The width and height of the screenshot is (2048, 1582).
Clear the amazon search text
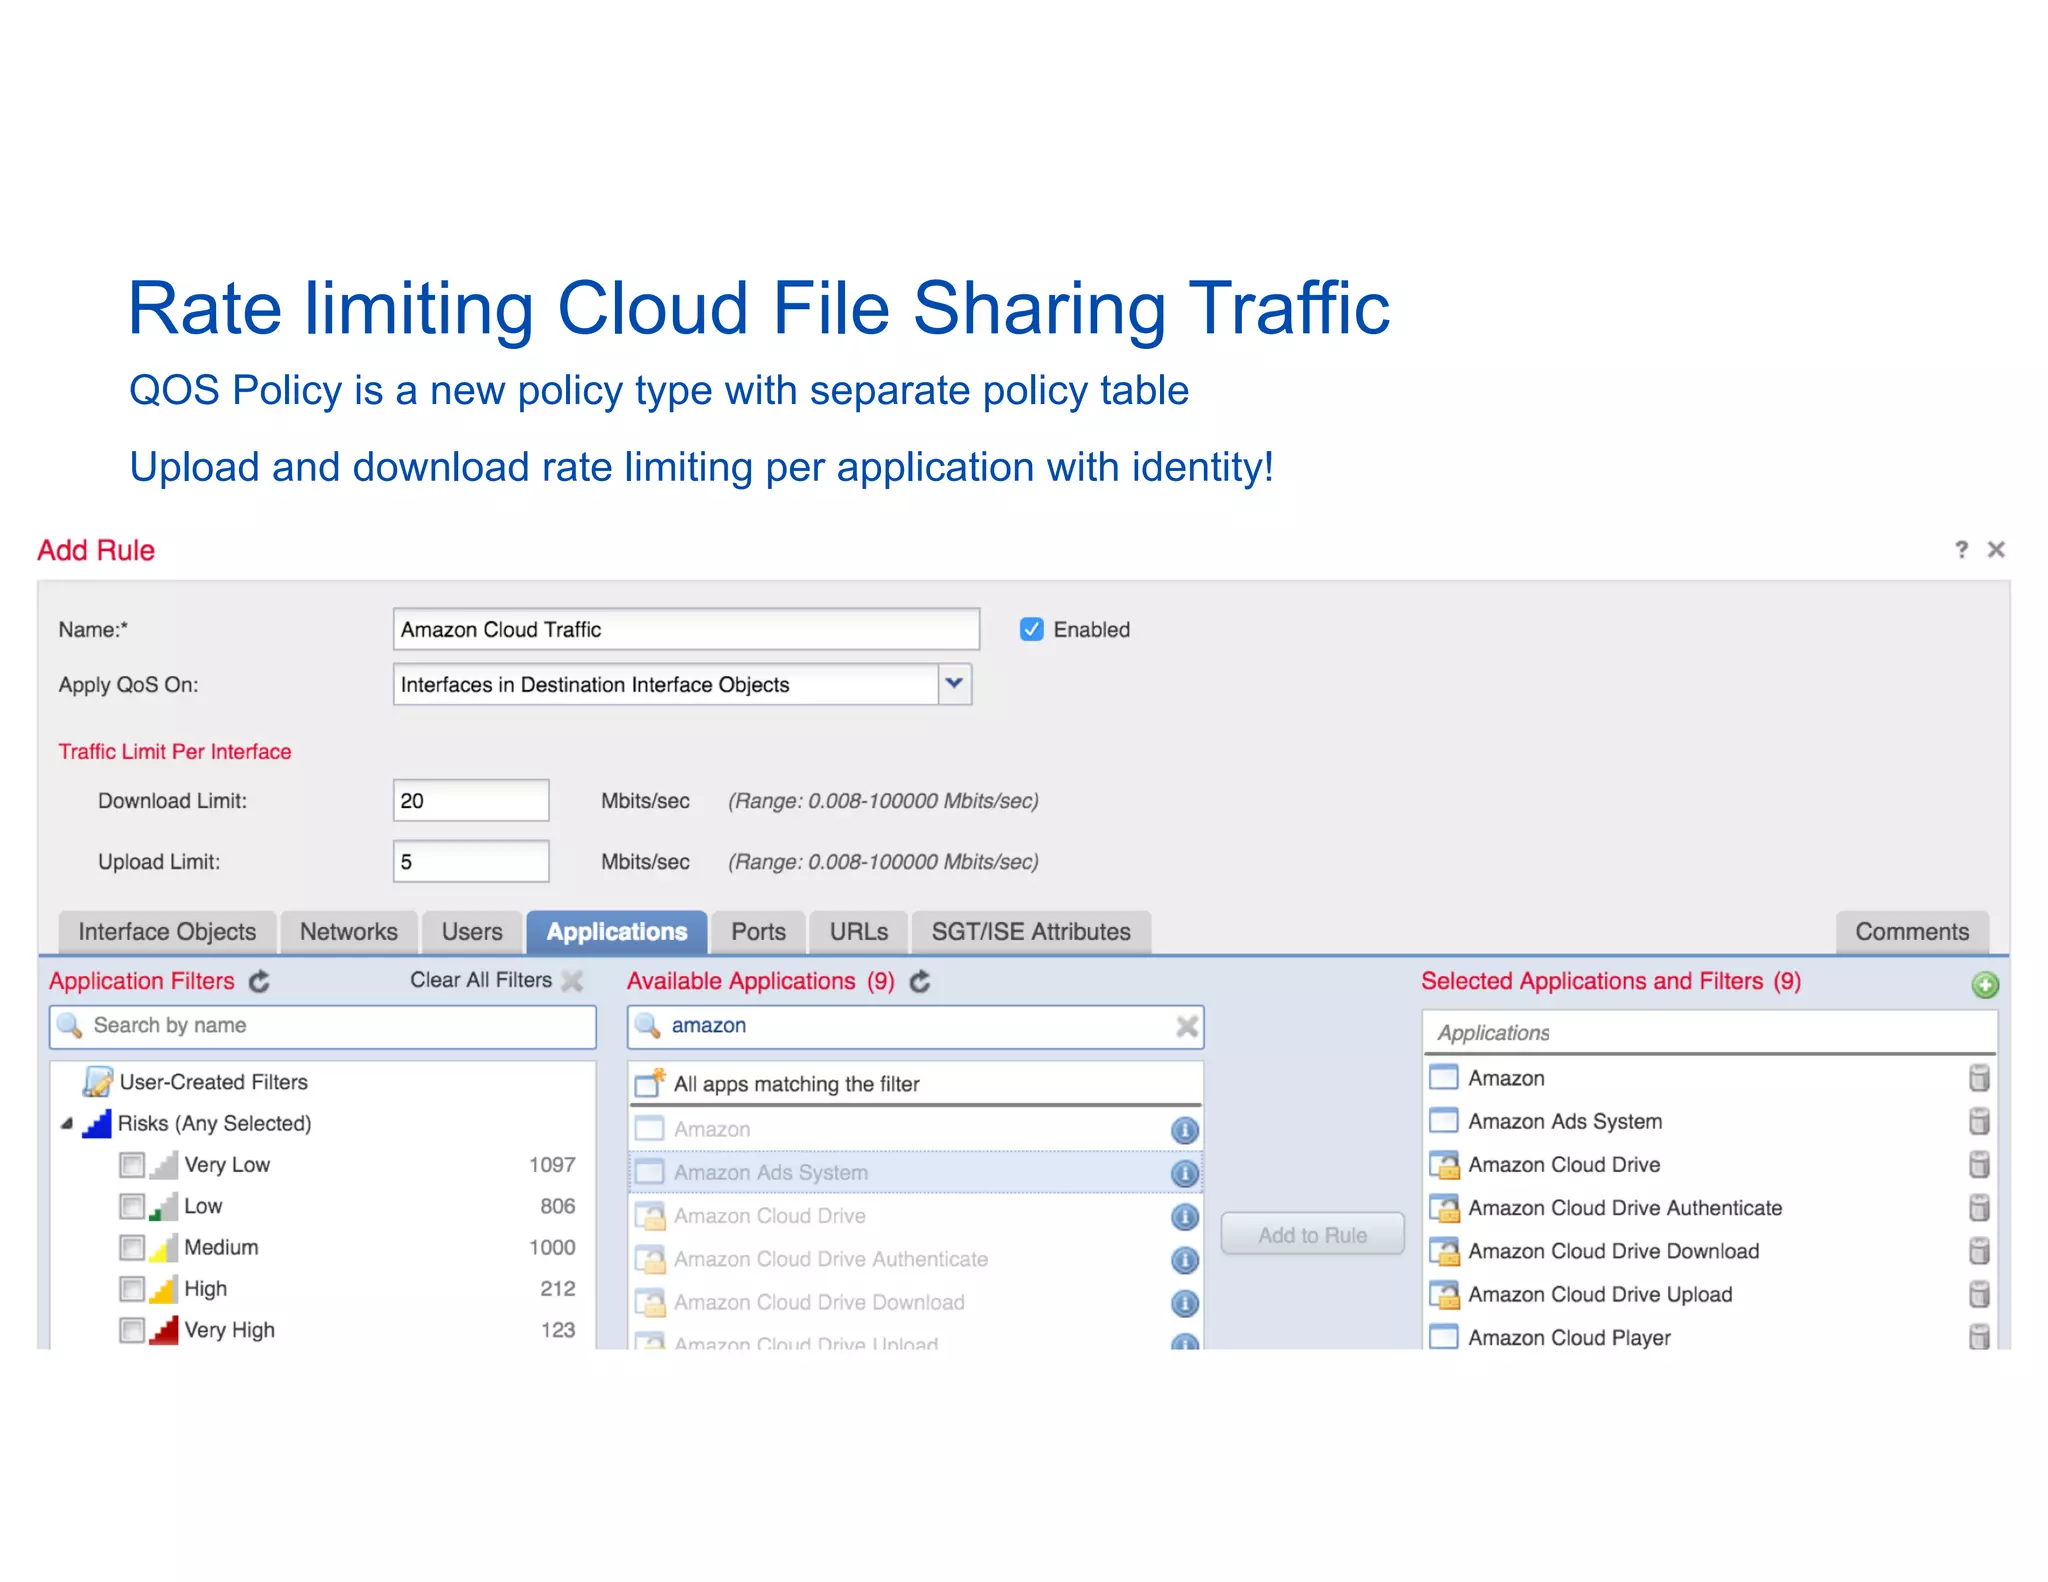tap(1186, 1026)
